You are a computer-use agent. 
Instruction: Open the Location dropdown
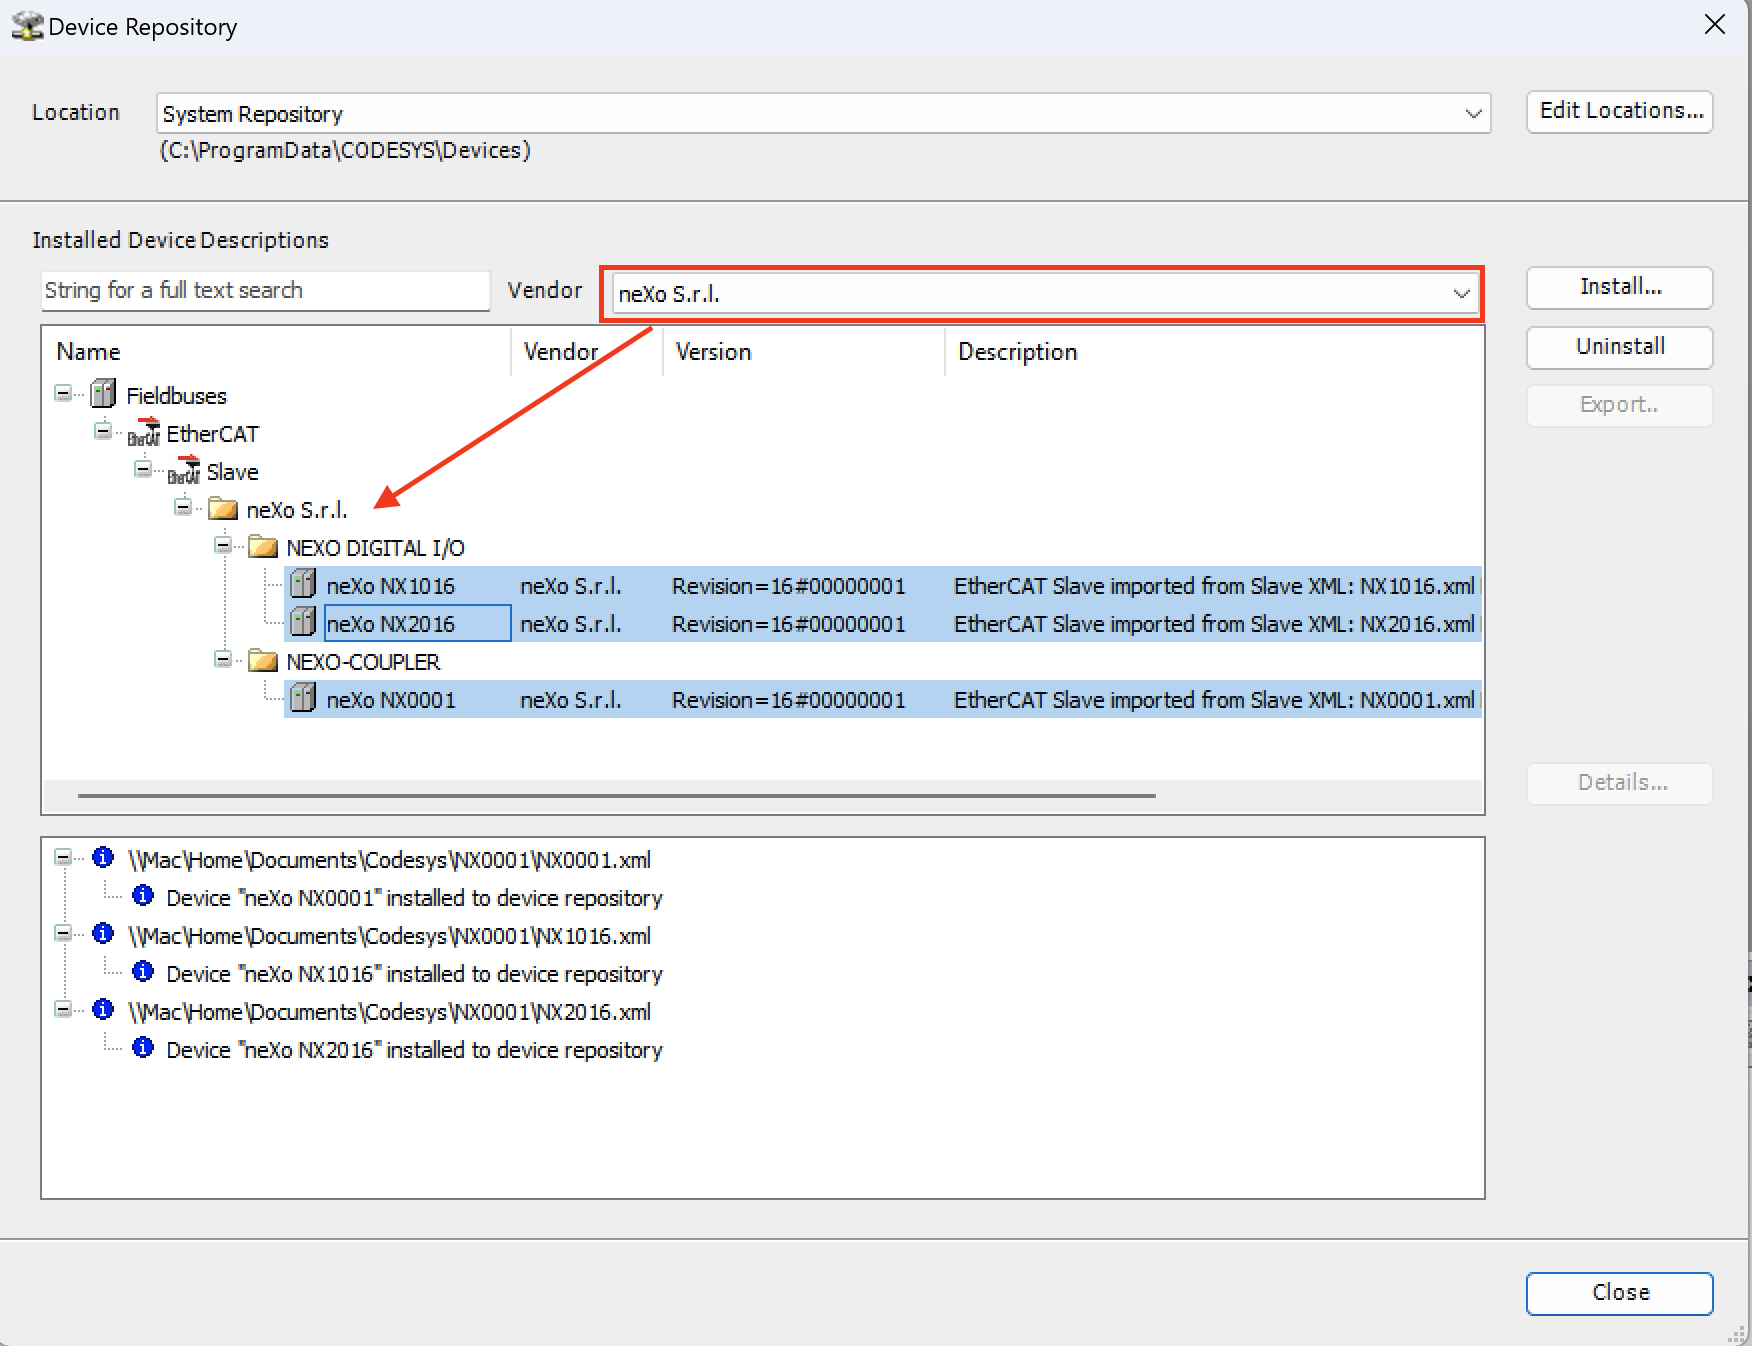1472,113
